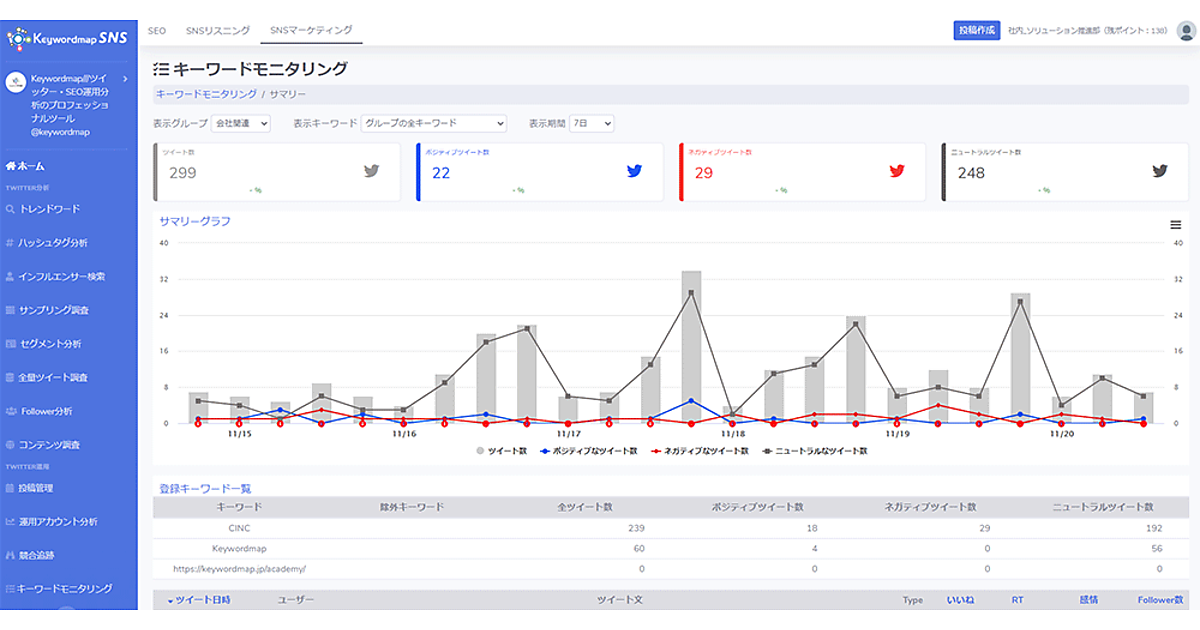
Task: Toggle ネガティブなツイート数 legend series
Action: (699, 451)
